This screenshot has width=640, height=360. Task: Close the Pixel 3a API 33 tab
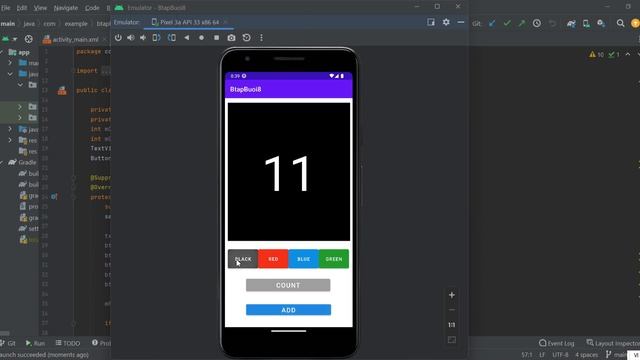(x=225, y=22)
